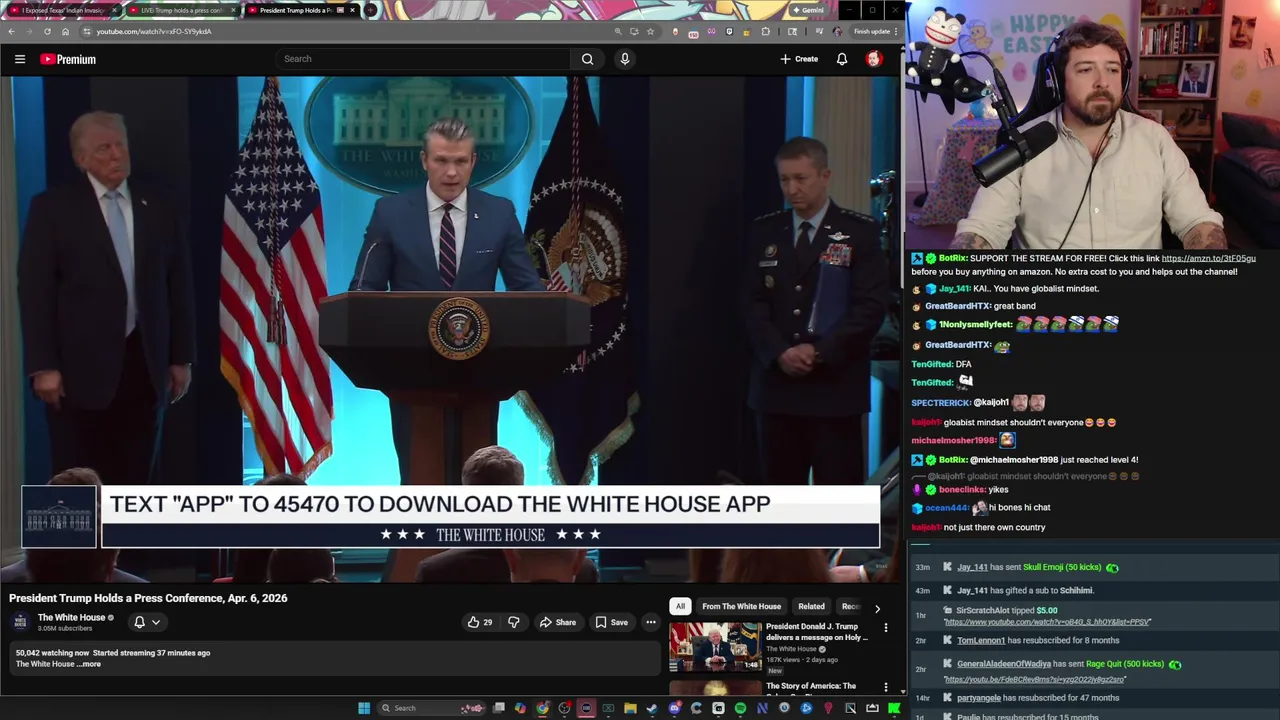This screenshot has width=1280, height=720.
Task: Open a new browser tab
Action: point(370,10)
